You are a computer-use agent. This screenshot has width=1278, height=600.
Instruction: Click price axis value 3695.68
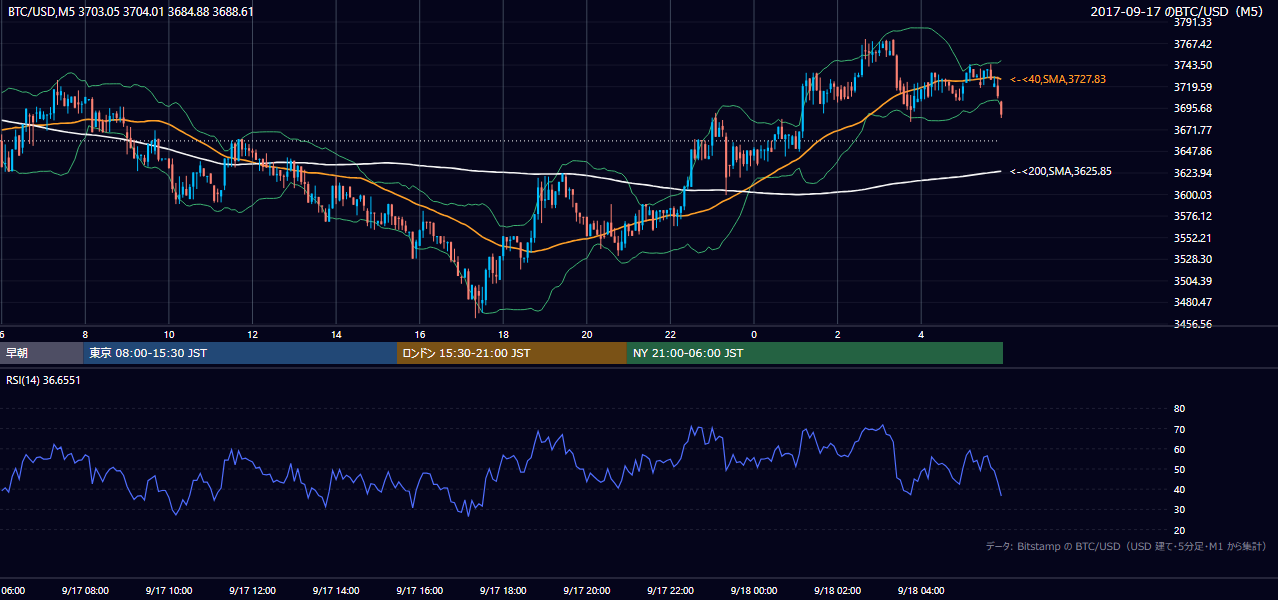coord(1192,108)
